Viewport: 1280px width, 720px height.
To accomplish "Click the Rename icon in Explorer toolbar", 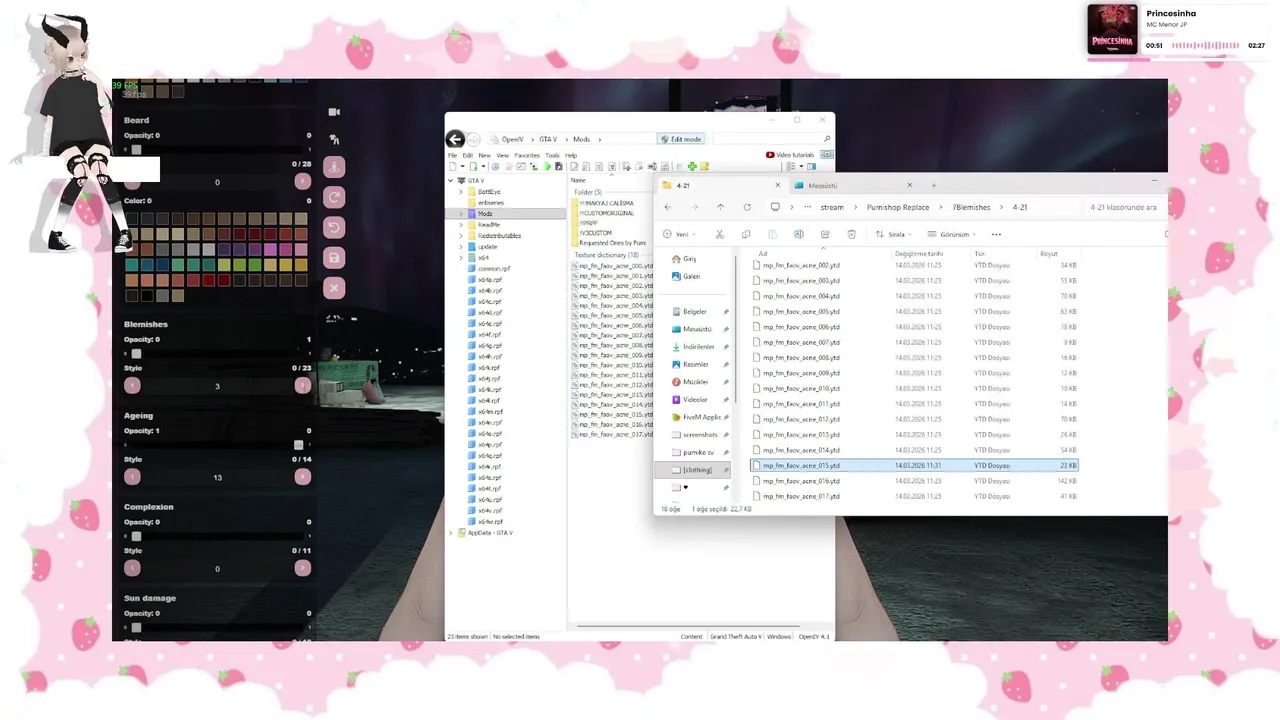I will pyautogui.click(x=798, y=234).
